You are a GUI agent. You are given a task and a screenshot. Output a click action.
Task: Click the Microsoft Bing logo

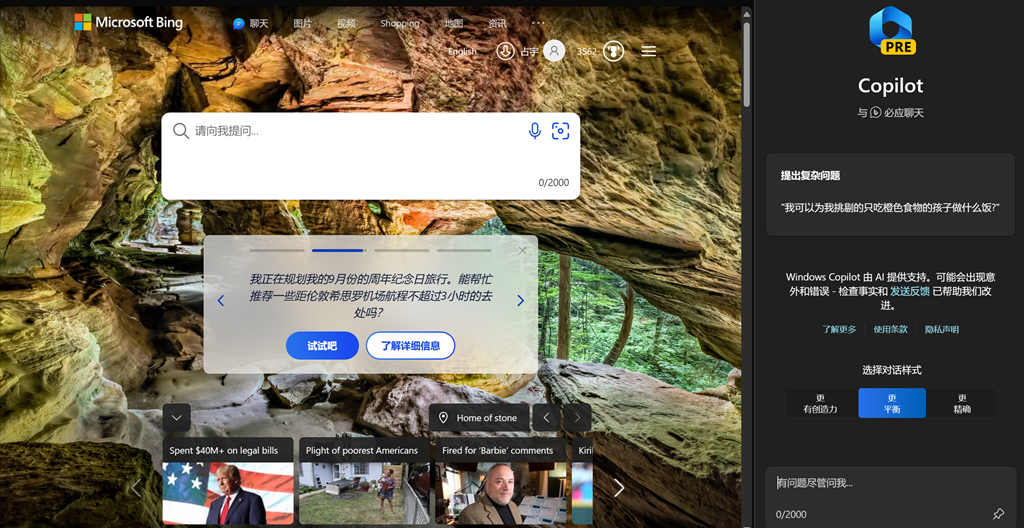[128, 22]
